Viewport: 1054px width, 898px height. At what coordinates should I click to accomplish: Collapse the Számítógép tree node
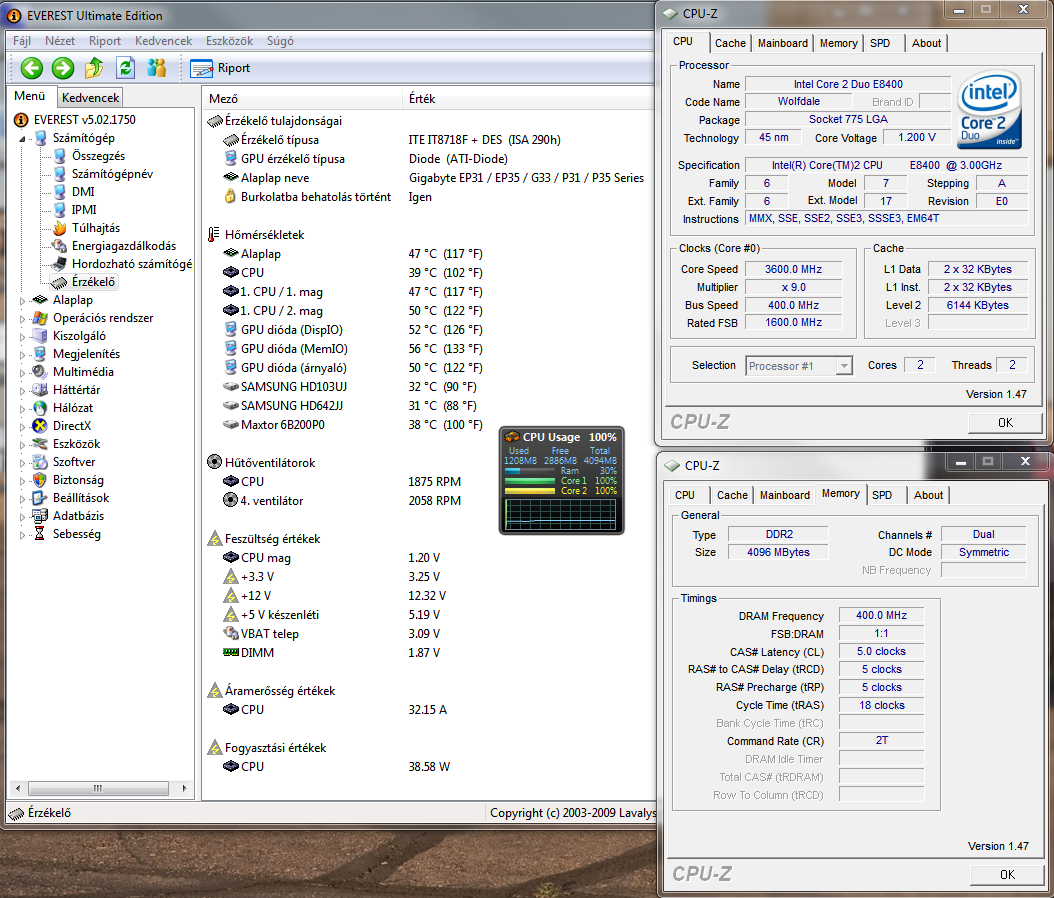pyautogui.click(x=22, y=138)
